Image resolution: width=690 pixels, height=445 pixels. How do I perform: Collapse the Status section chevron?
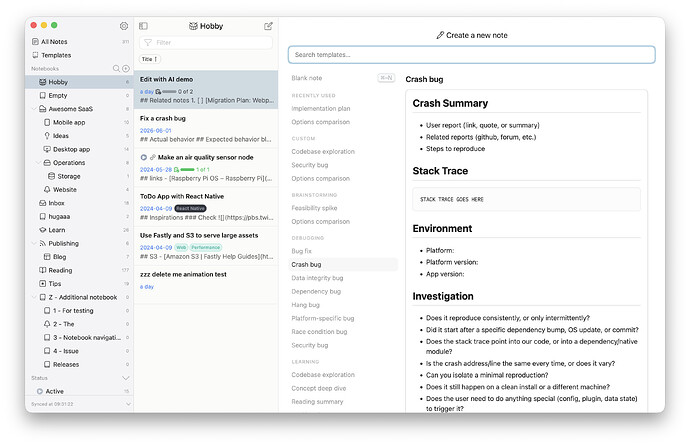point(126,378)
